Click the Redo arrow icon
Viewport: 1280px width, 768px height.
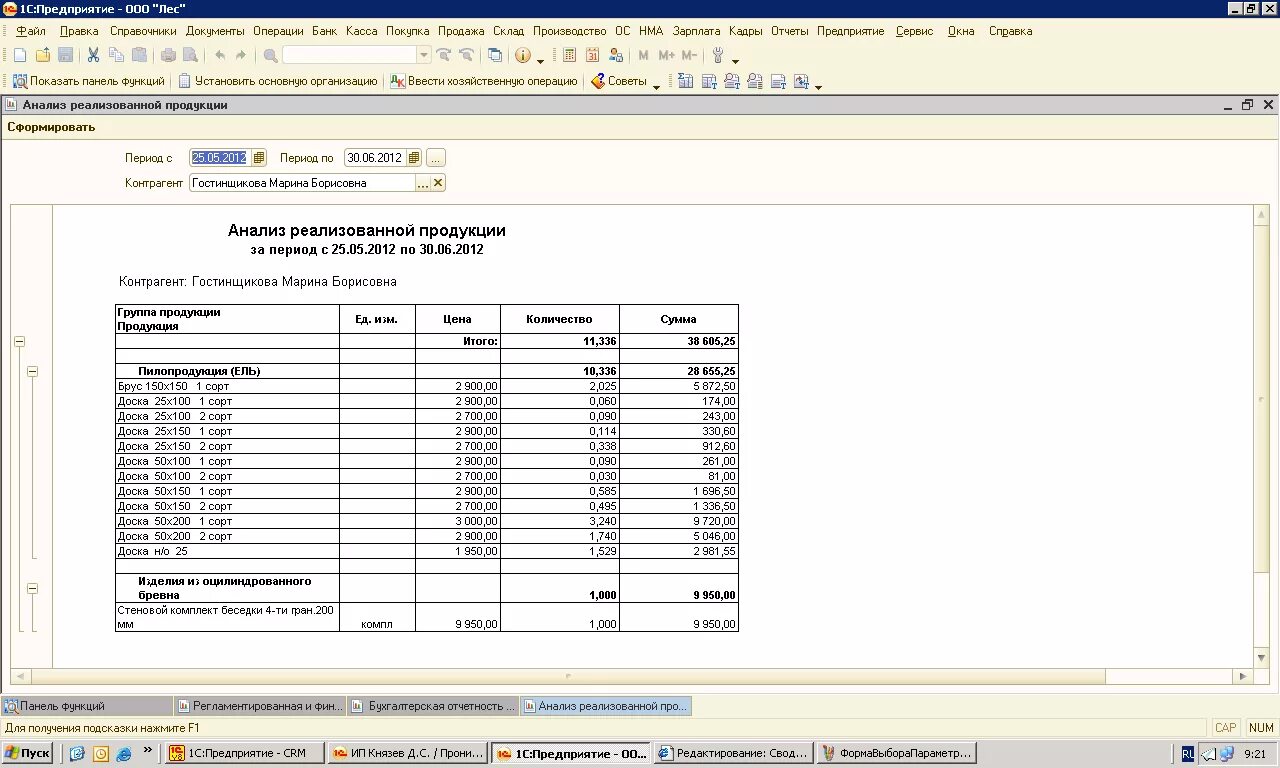(x=241, y=56)
